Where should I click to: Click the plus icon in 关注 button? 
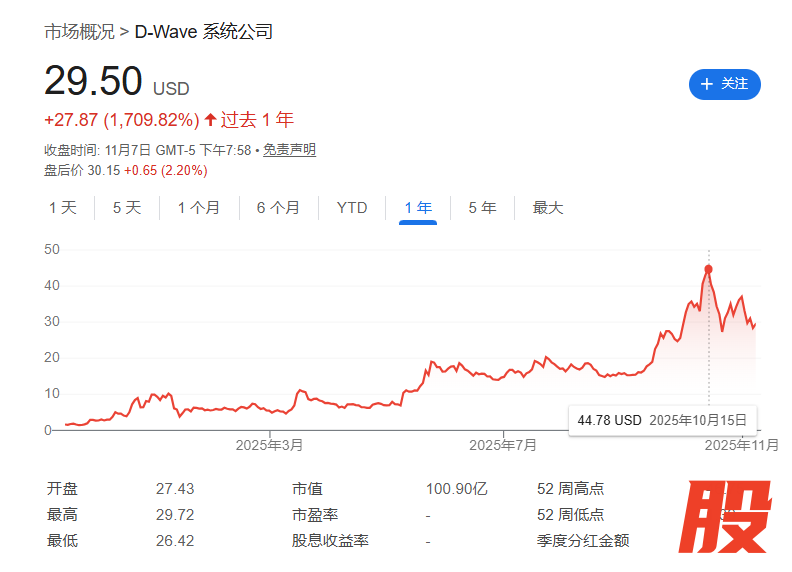(x=707, y=84)
